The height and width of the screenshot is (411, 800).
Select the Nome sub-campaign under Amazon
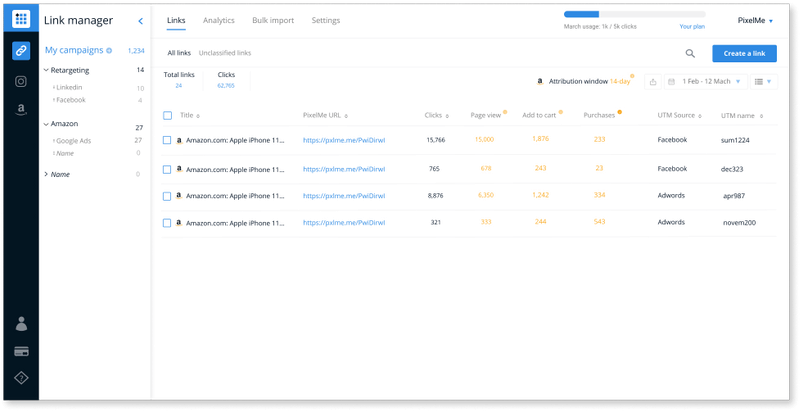65,153
